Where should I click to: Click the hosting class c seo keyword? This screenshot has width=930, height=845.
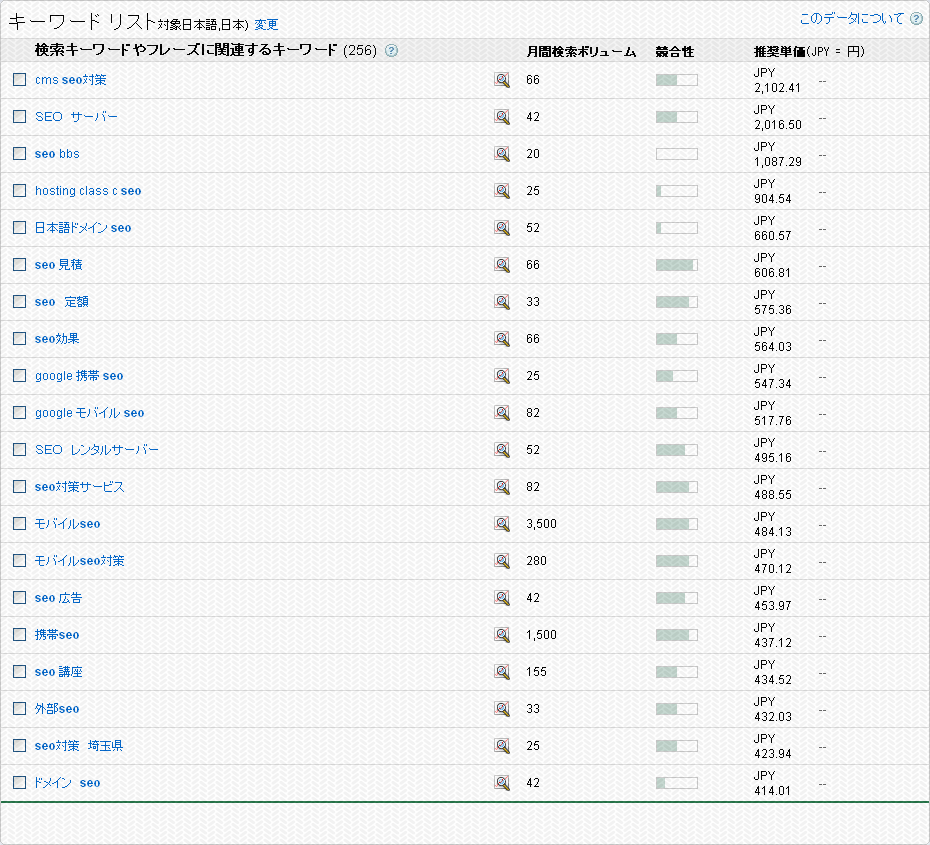coord(88,191)
